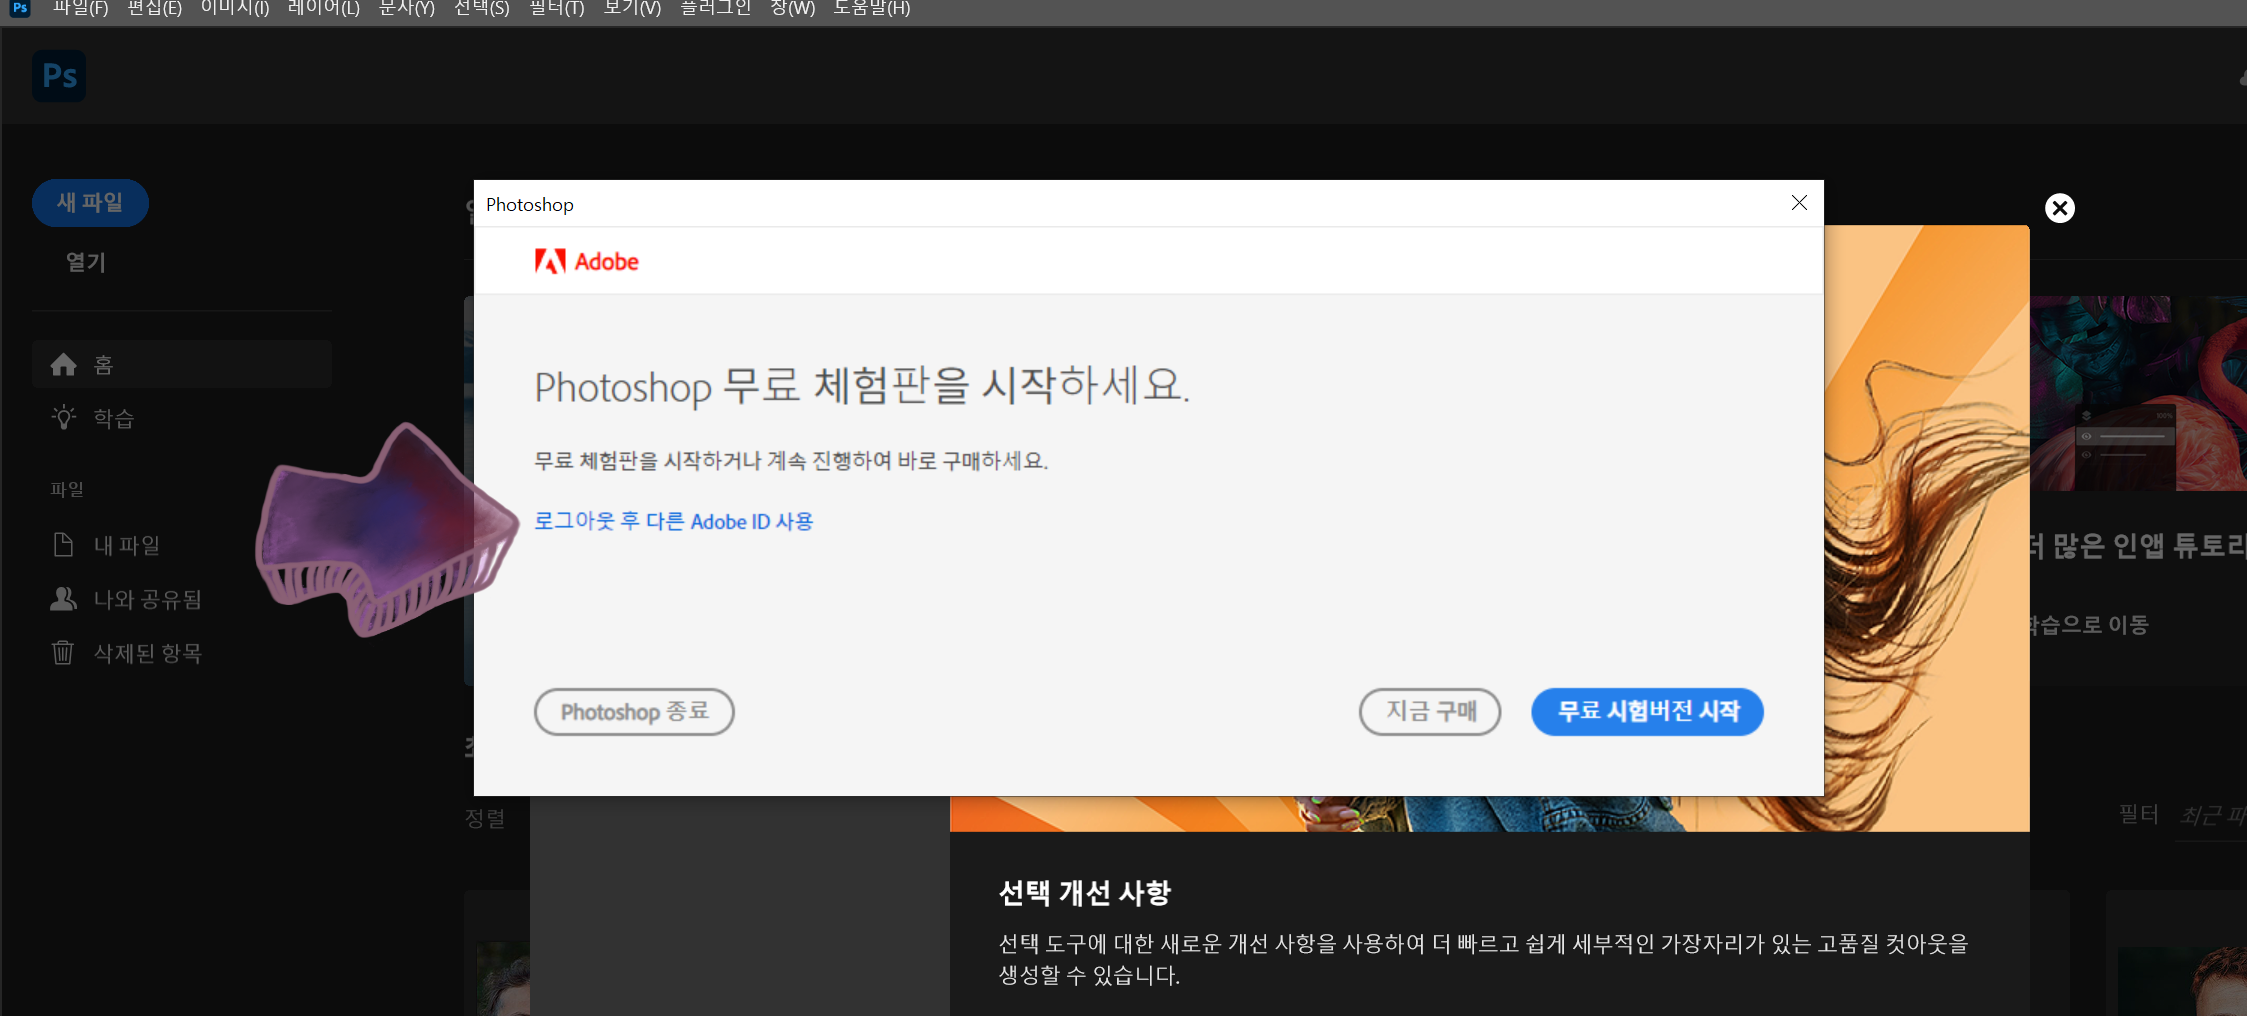
Task: Click the Photoshop 종료 button
Action: coord(634,712)
